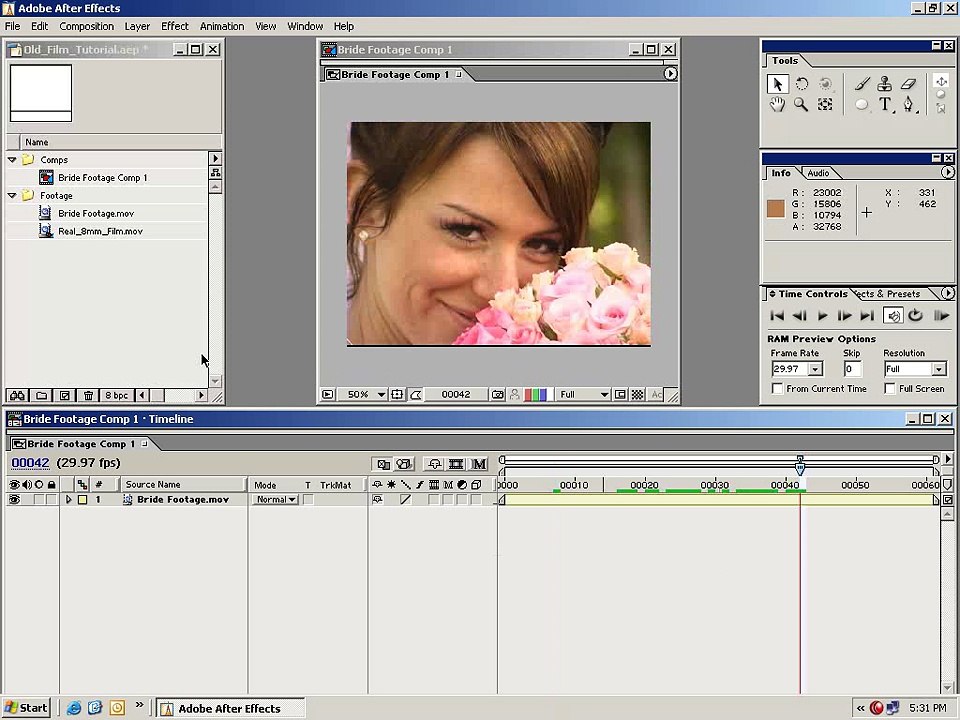Click the Live Update timeline button
This screenshot has height=720, width=960.
click(383, 464)
